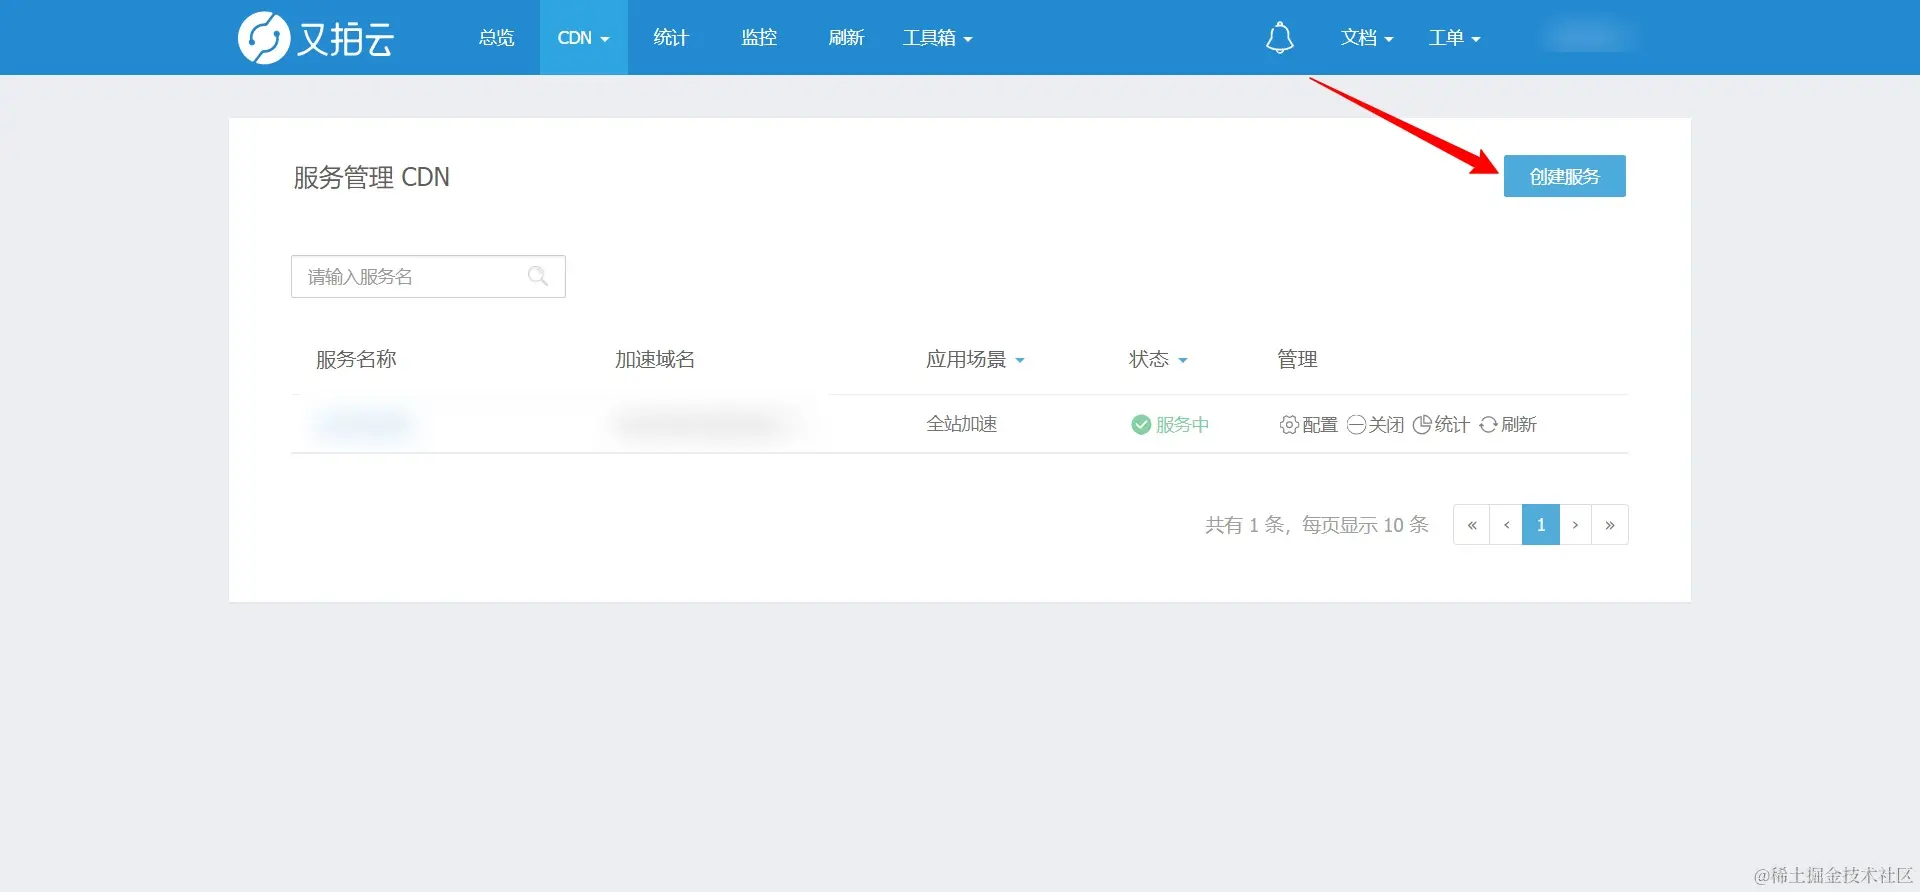Screen dimensions: 1920x892
Task: Open the blurred user account menu
Action: click(x=1589, y=38)
